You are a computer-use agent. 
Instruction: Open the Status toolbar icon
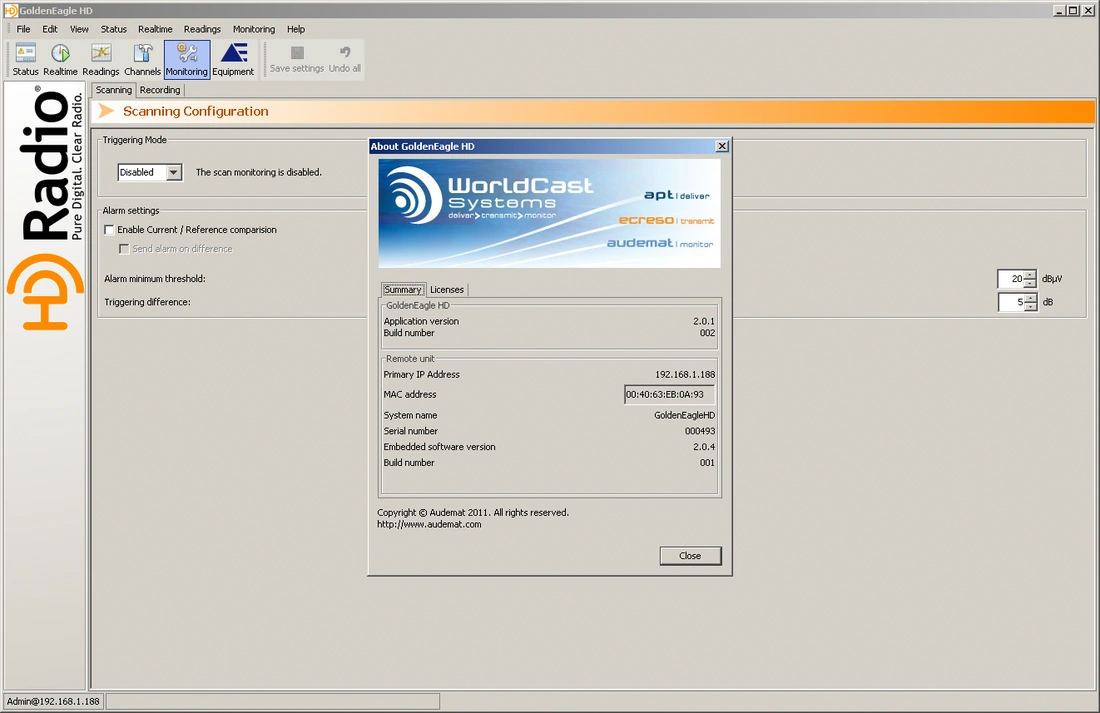point(25,59)
